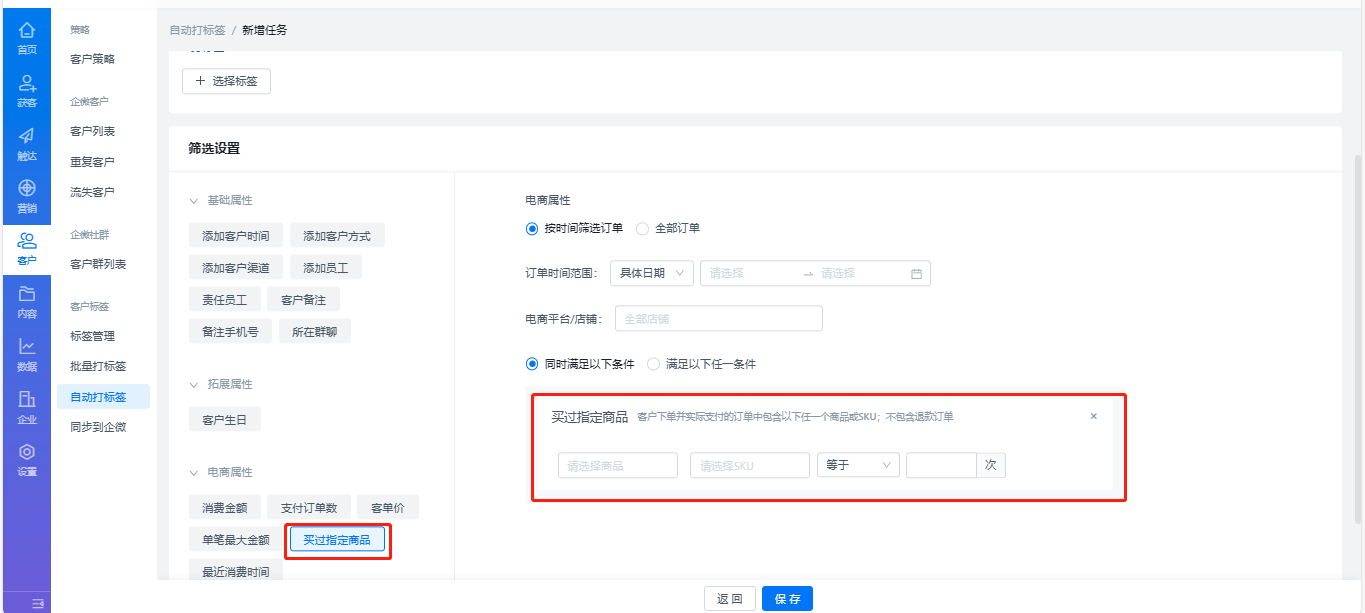Open the 内容 folder icon
The image size is (1365, 613).
click(27, 294)
